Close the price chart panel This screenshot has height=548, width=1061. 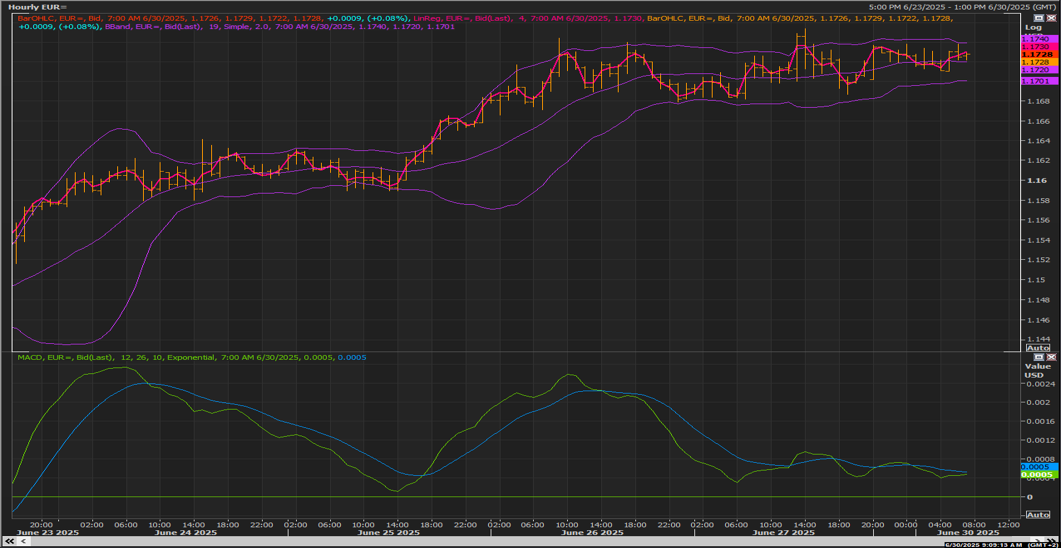1051,18
